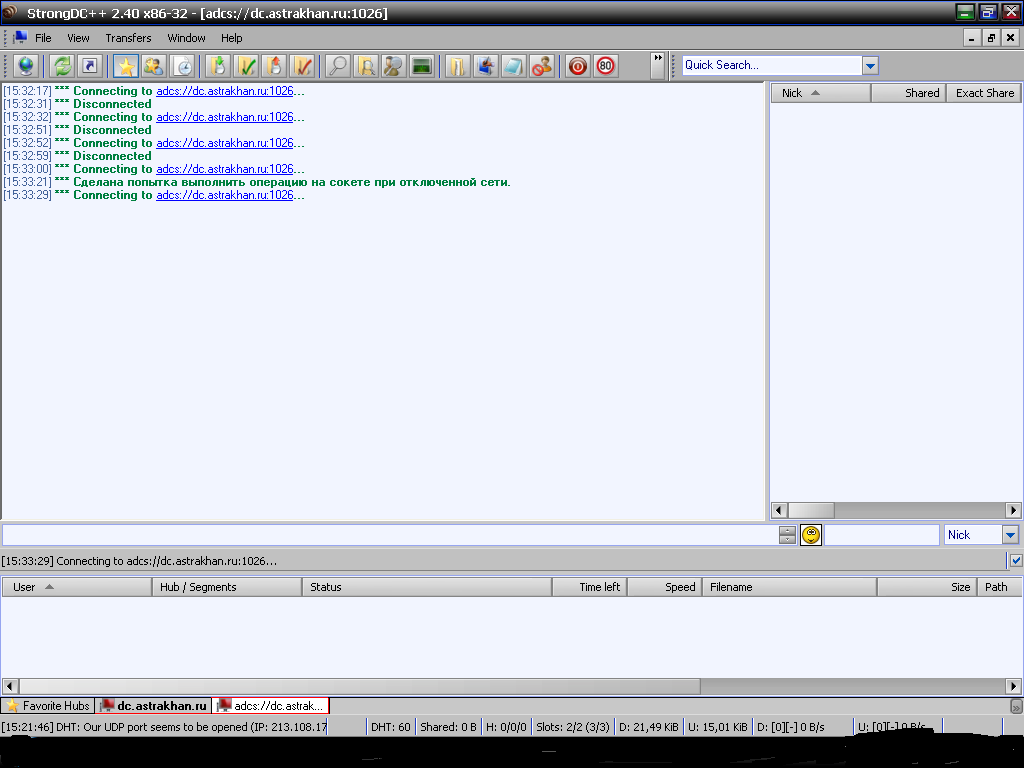The image size is (1024, 768).
Task: Click the user list horizontal scrollbar
Action: [x=897, y=510]
